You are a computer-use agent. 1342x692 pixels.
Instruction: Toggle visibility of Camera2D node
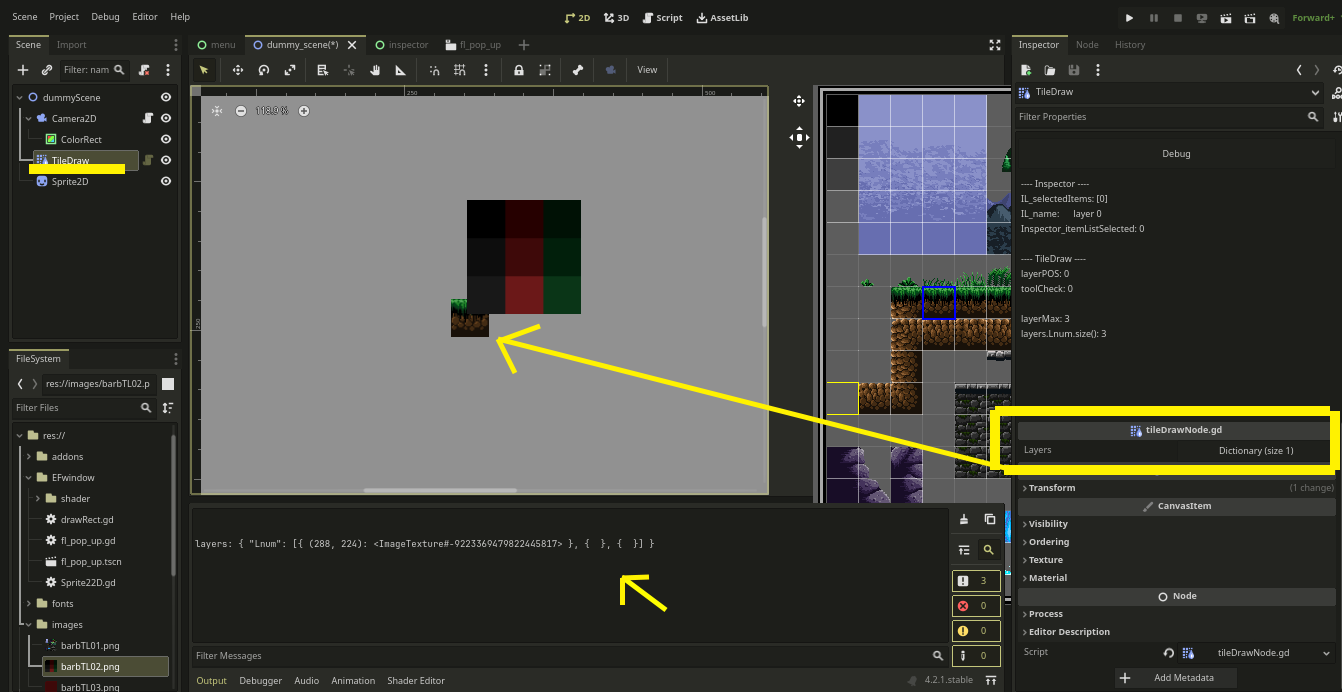166,119
